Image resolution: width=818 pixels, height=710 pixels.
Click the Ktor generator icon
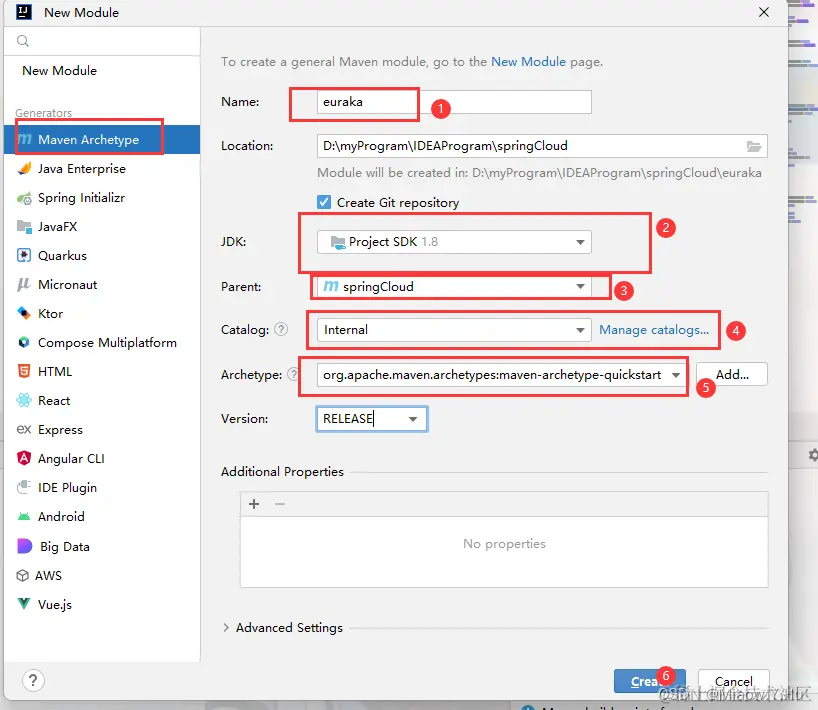click(x=24, y=314)
